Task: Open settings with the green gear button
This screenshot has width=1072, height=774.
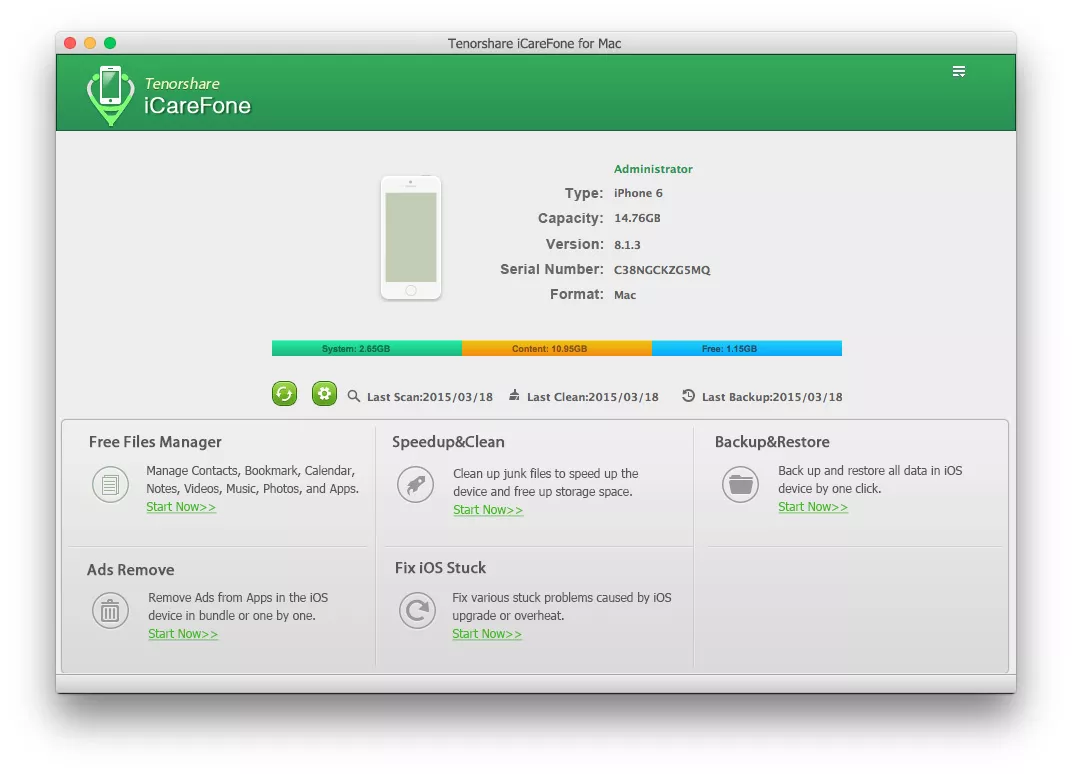Action: coord(324,394)
